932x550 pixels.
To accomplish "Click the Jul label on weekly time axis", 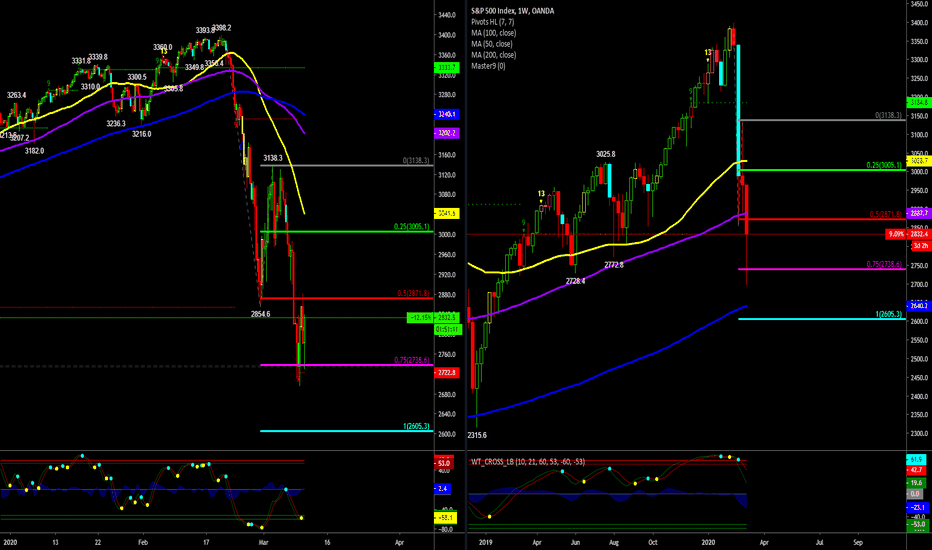I will 820,542.
